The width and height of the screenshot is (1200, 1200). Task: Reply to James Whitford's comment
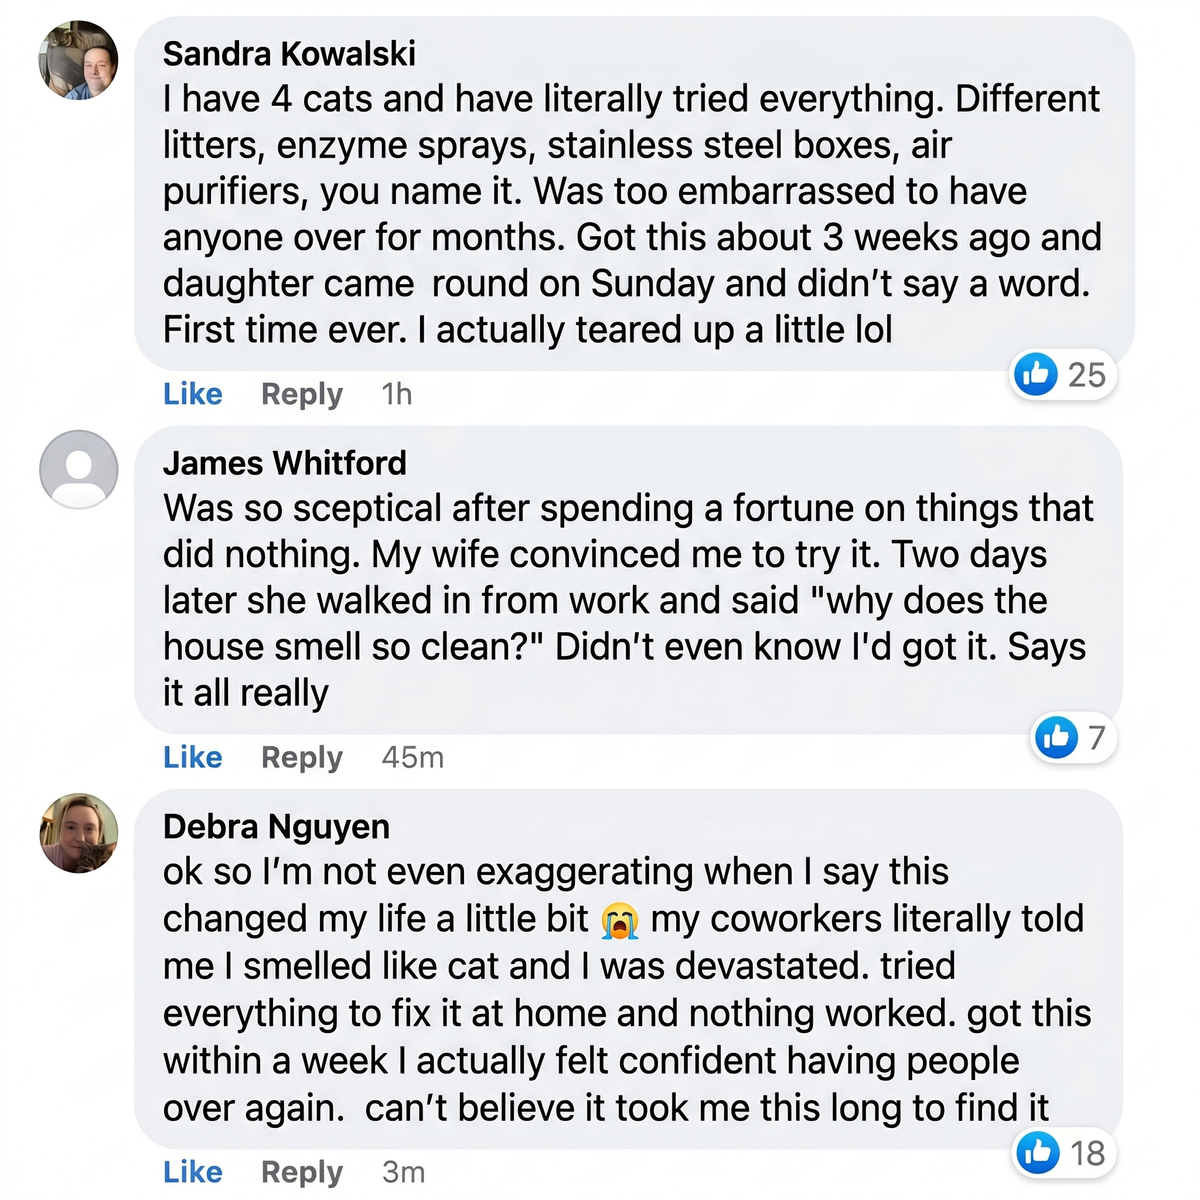(302, 757)
